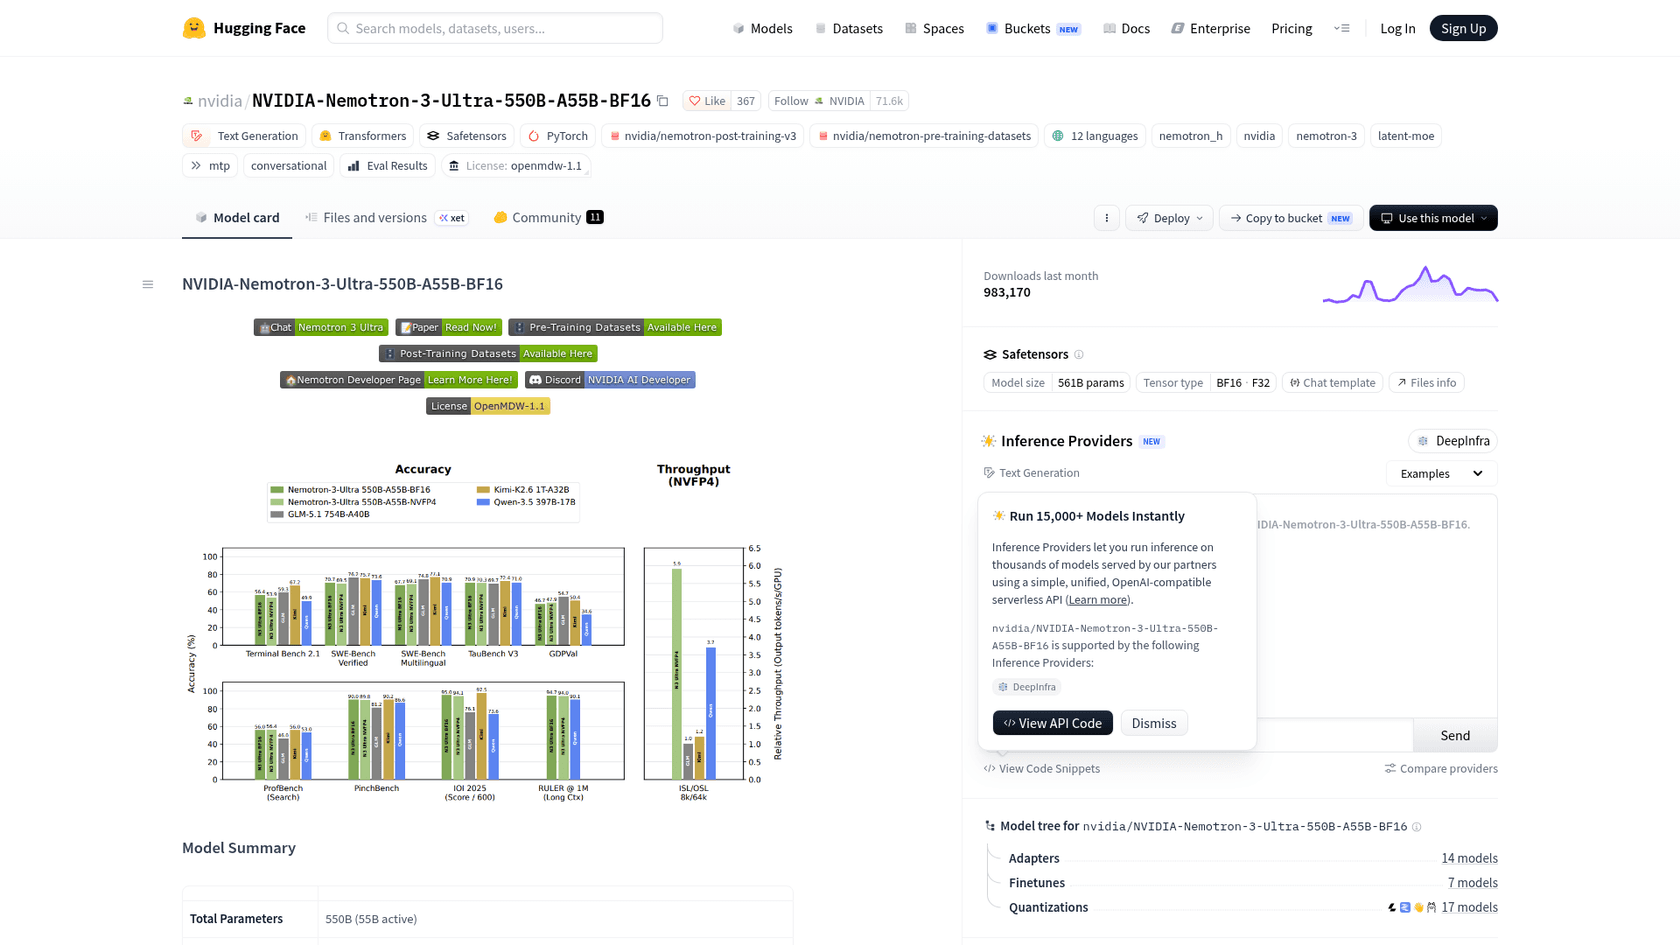This screenshot has height=945, width=1680.
Task: Follow the NVIDIA organization
Action: [818, 101]
